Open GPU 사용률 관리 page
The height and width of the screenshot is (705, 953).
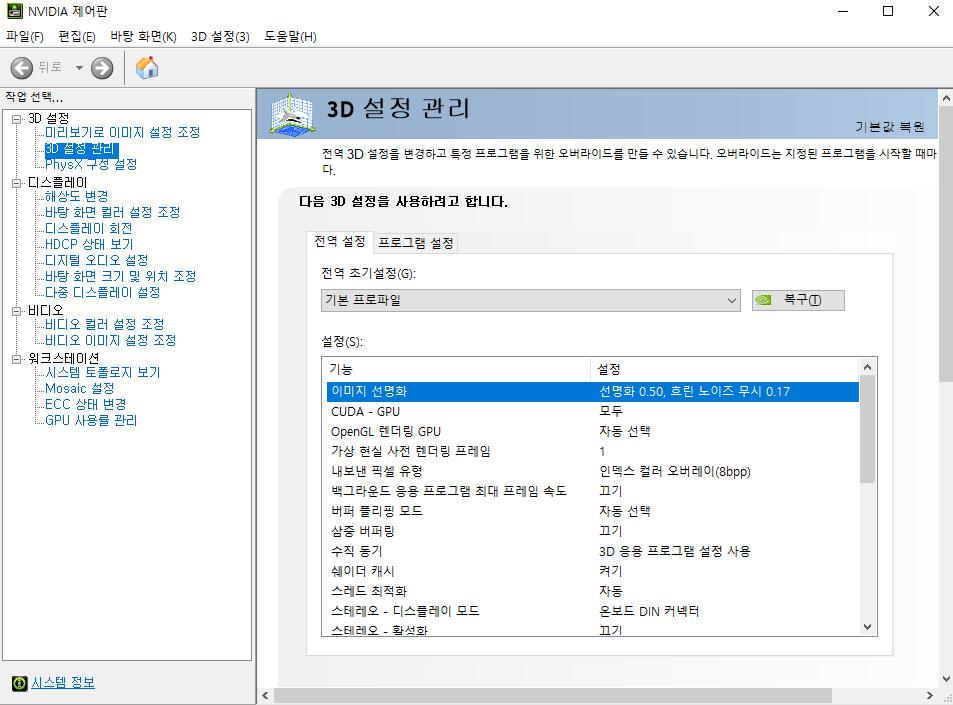[91, 421]
